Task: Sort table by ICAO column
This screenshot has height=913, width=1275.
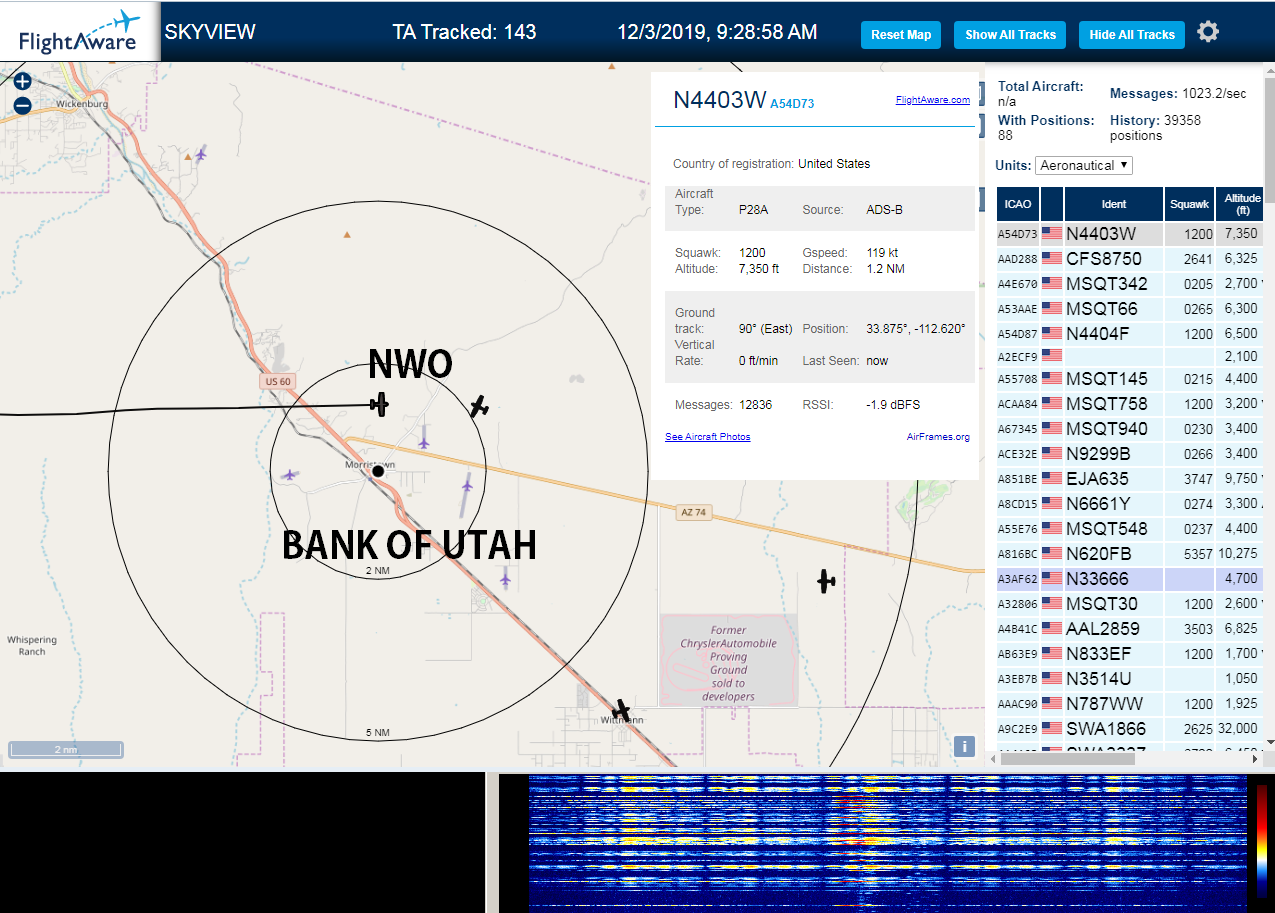Action: pos(1018,204)
